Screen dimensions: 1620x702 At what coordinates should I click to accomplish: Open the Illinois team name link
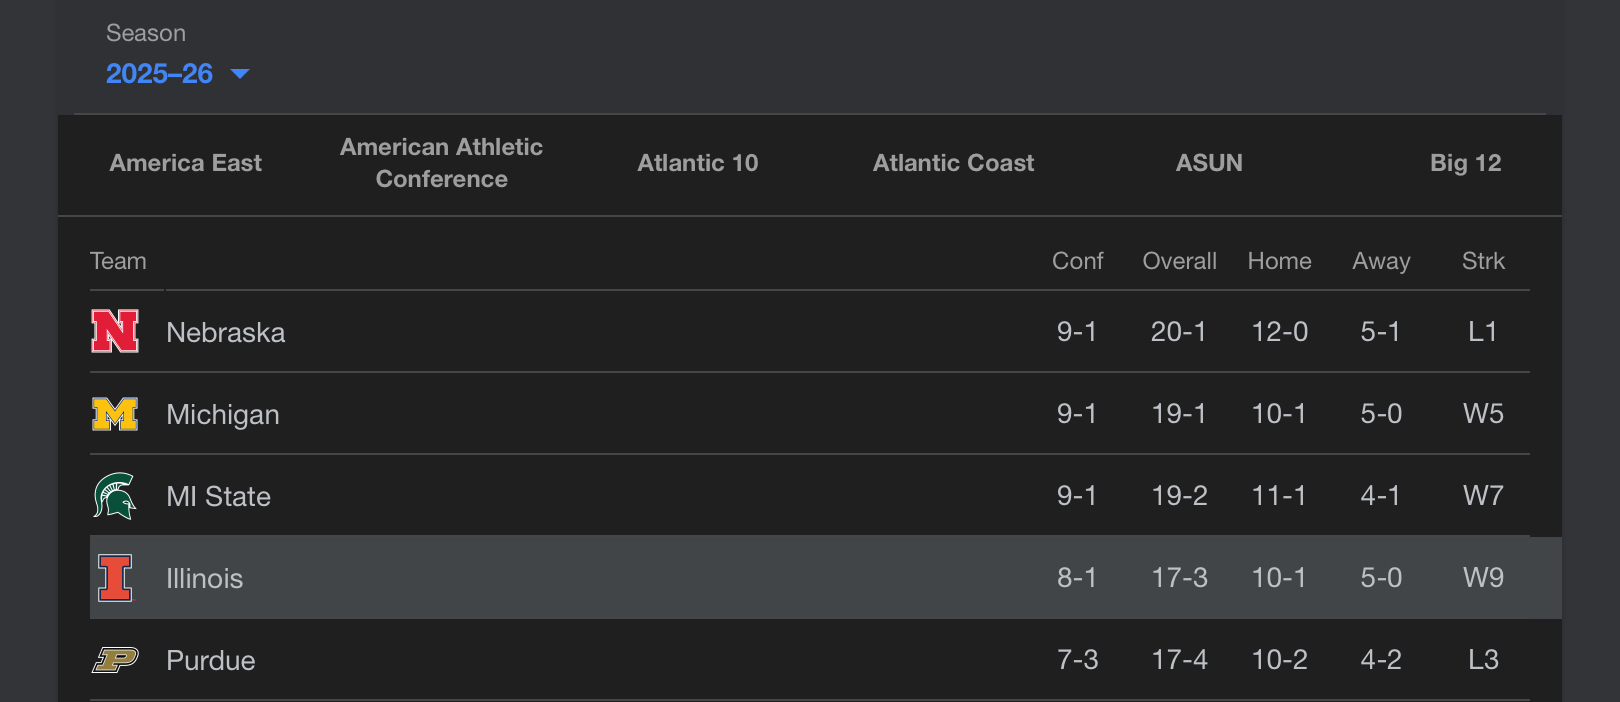[x=205, y=578]
